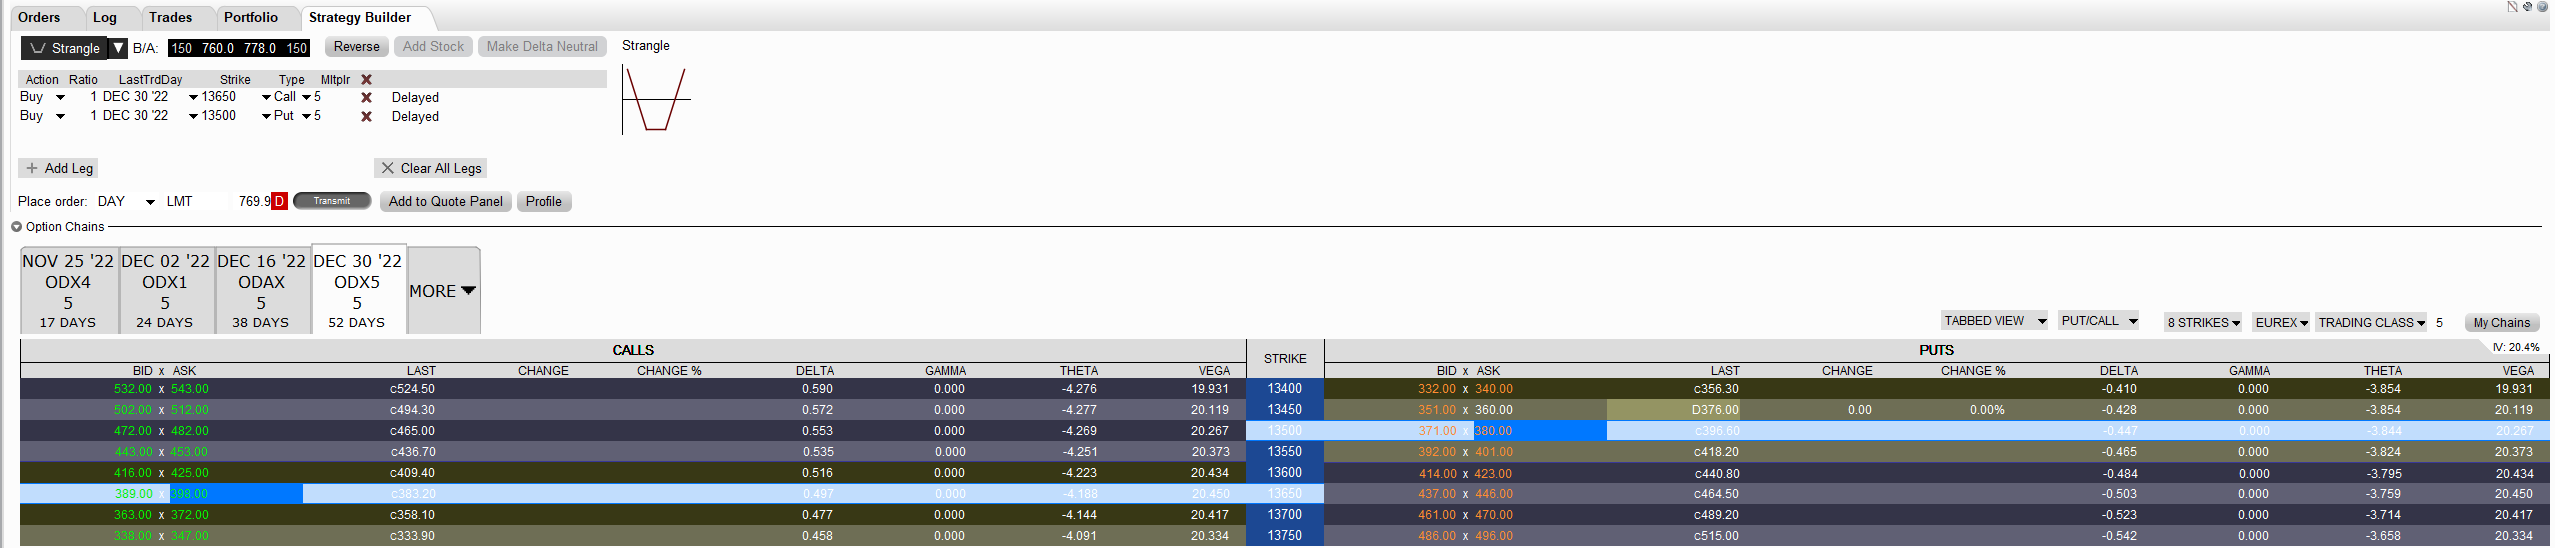Screen dimensions: 2555x548
Task: Click the leftmost icon in top-right corner group
Action: point(2512,7)
